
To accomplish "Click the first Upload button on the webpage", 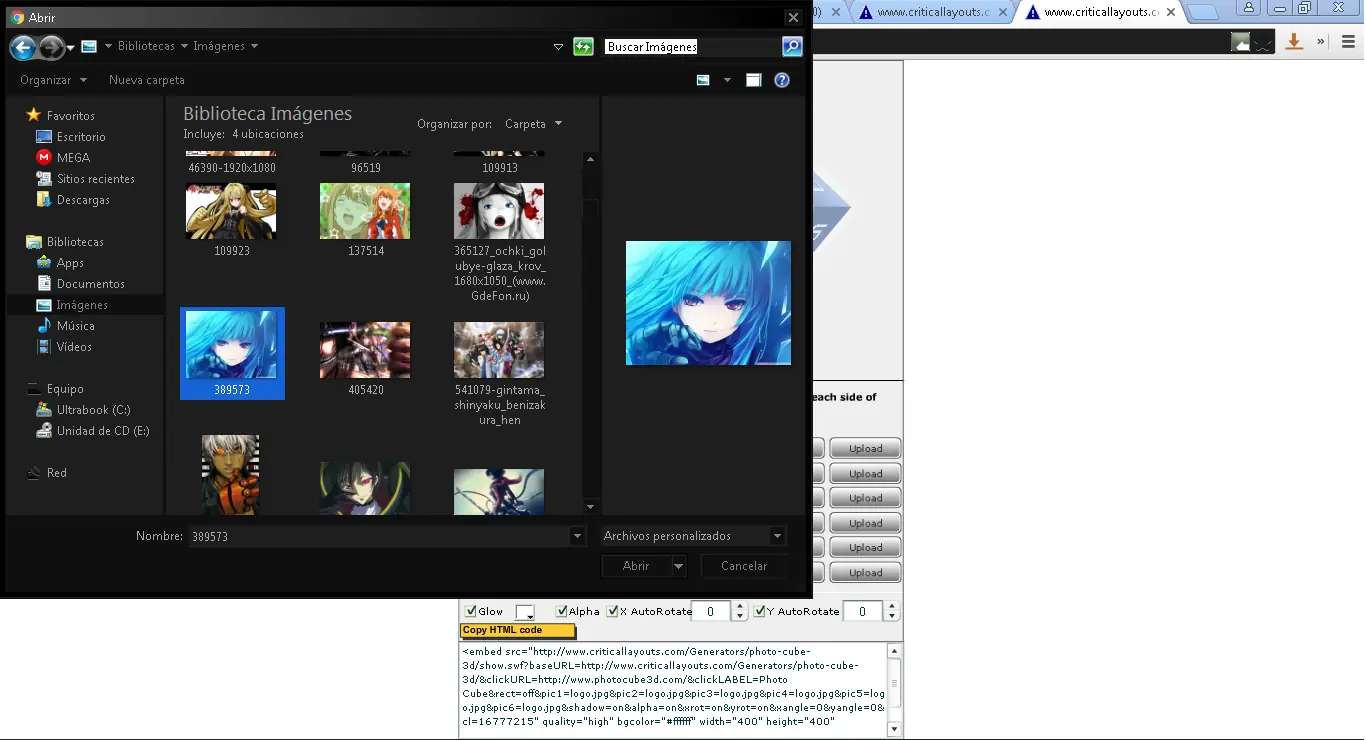I will coord(865,449).
